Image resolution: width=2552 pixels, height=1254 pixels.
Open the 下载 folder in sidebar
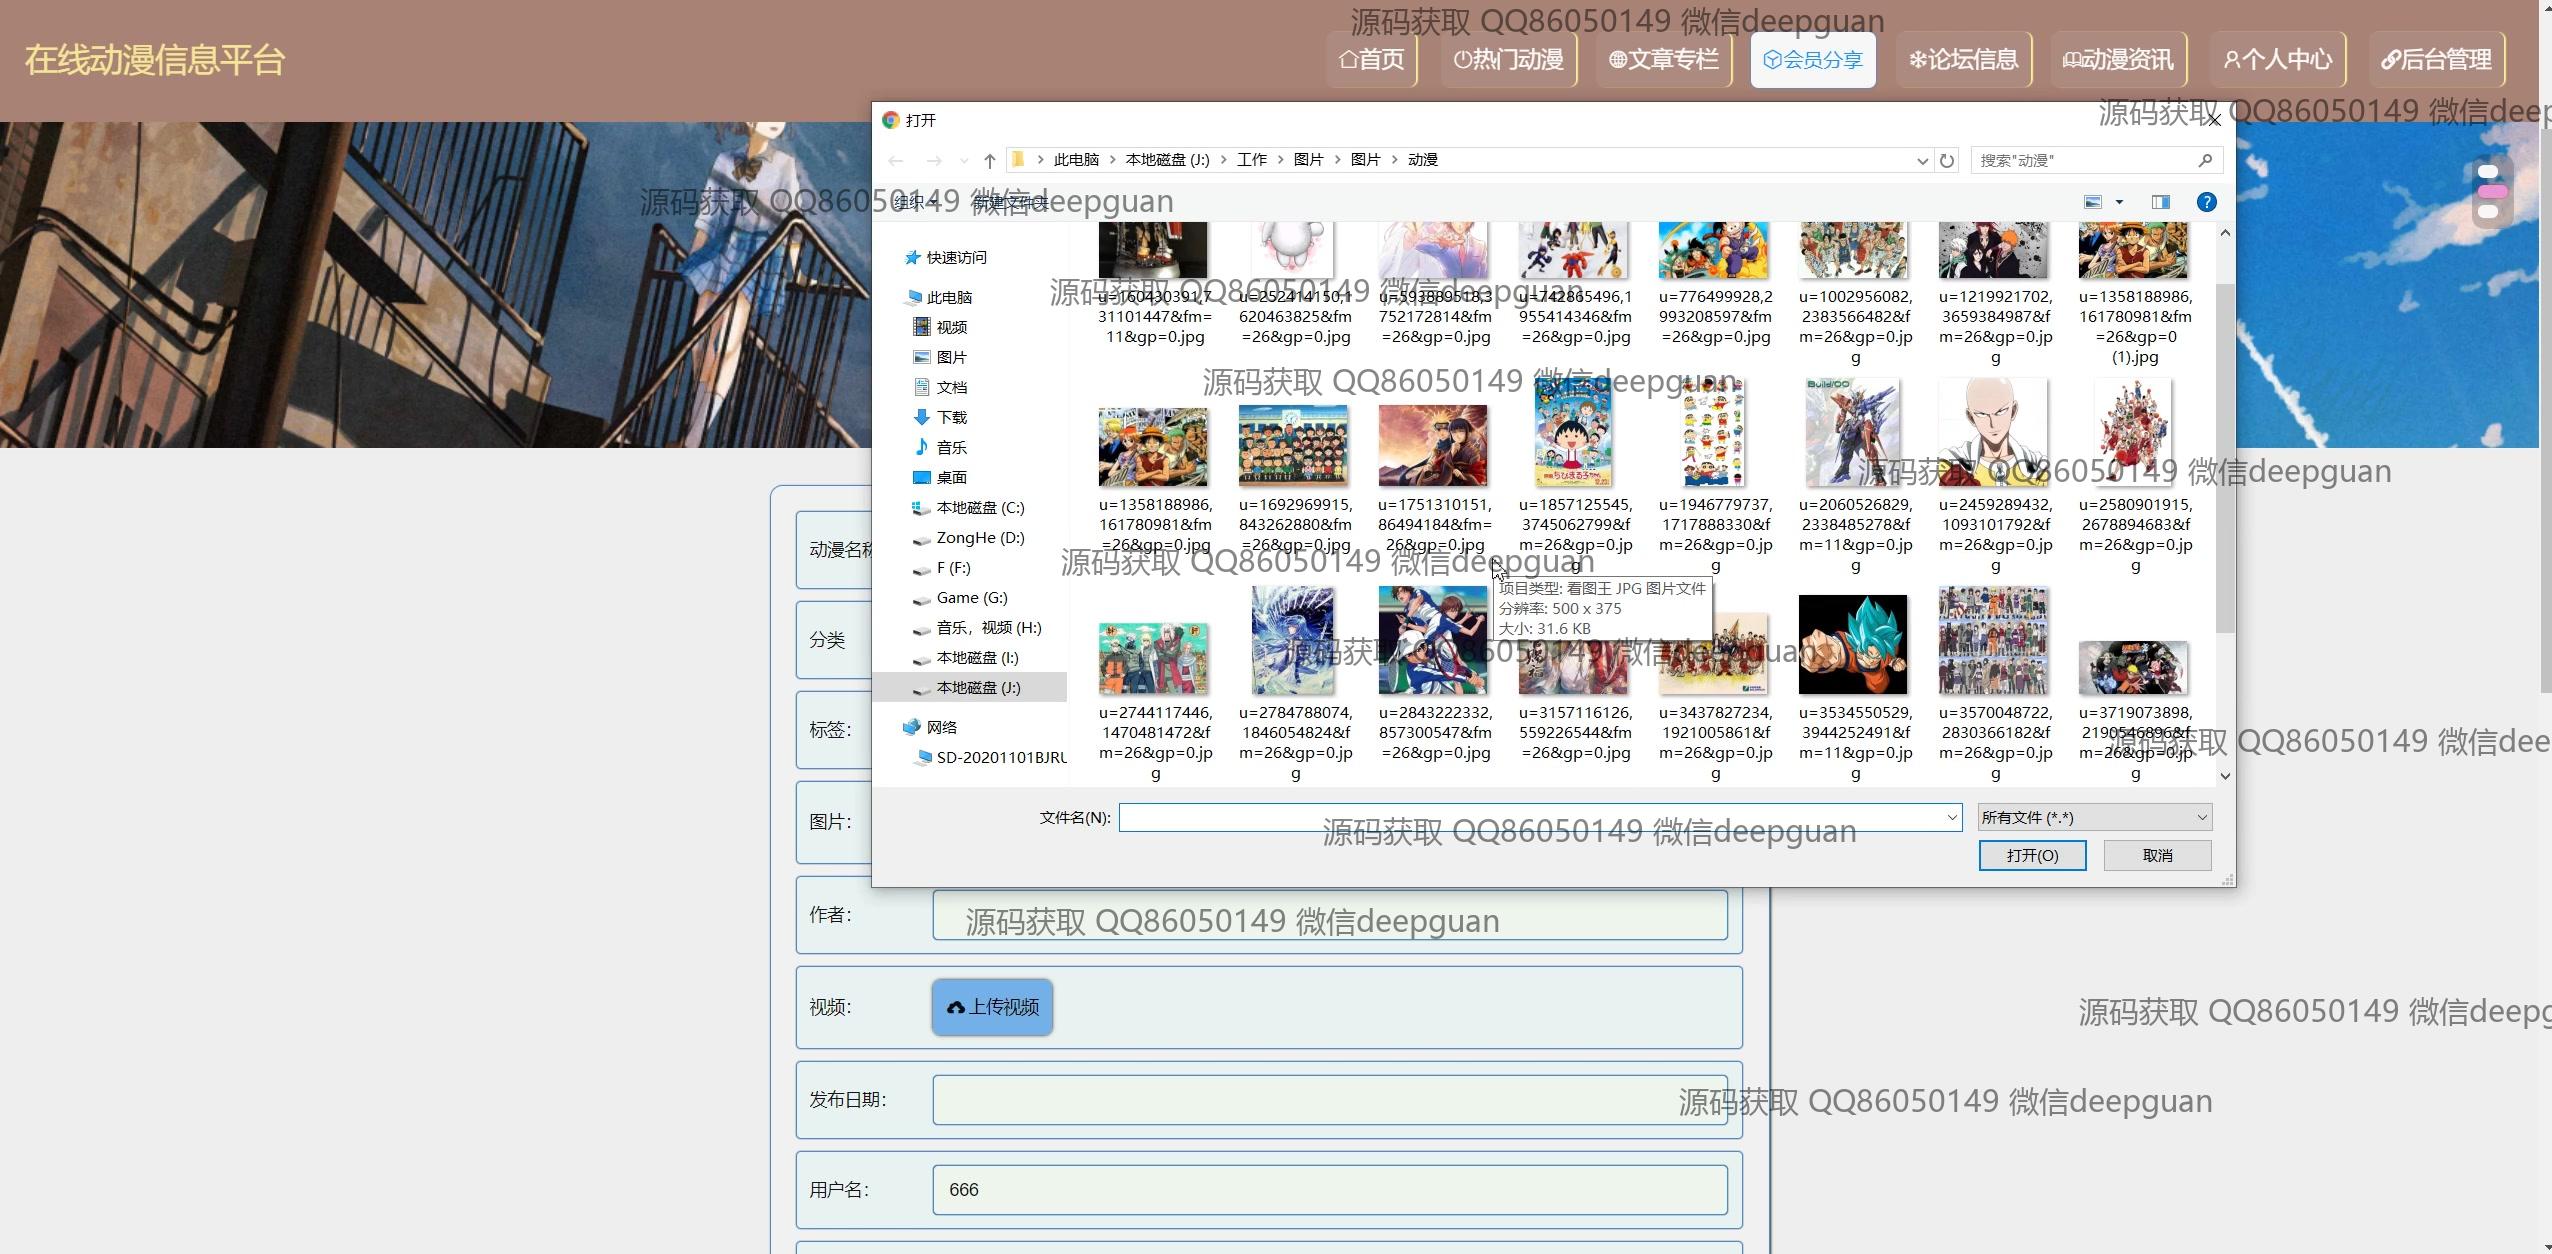pos(951,417)
